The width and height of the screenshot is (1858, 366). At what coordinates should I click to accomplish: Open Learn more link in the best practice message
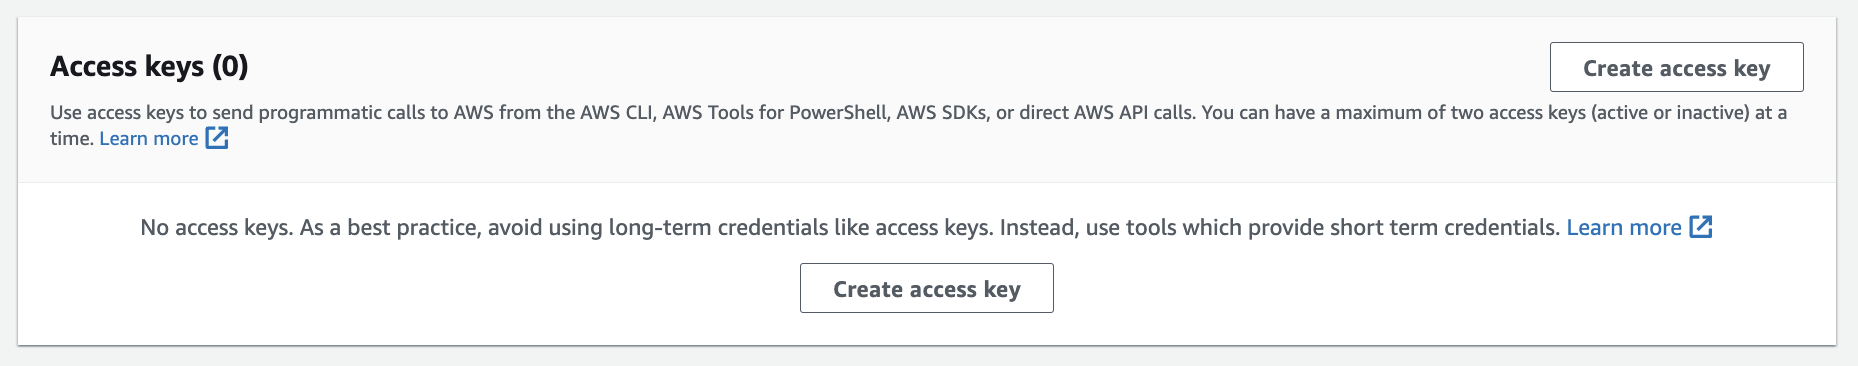[1624, 227]
